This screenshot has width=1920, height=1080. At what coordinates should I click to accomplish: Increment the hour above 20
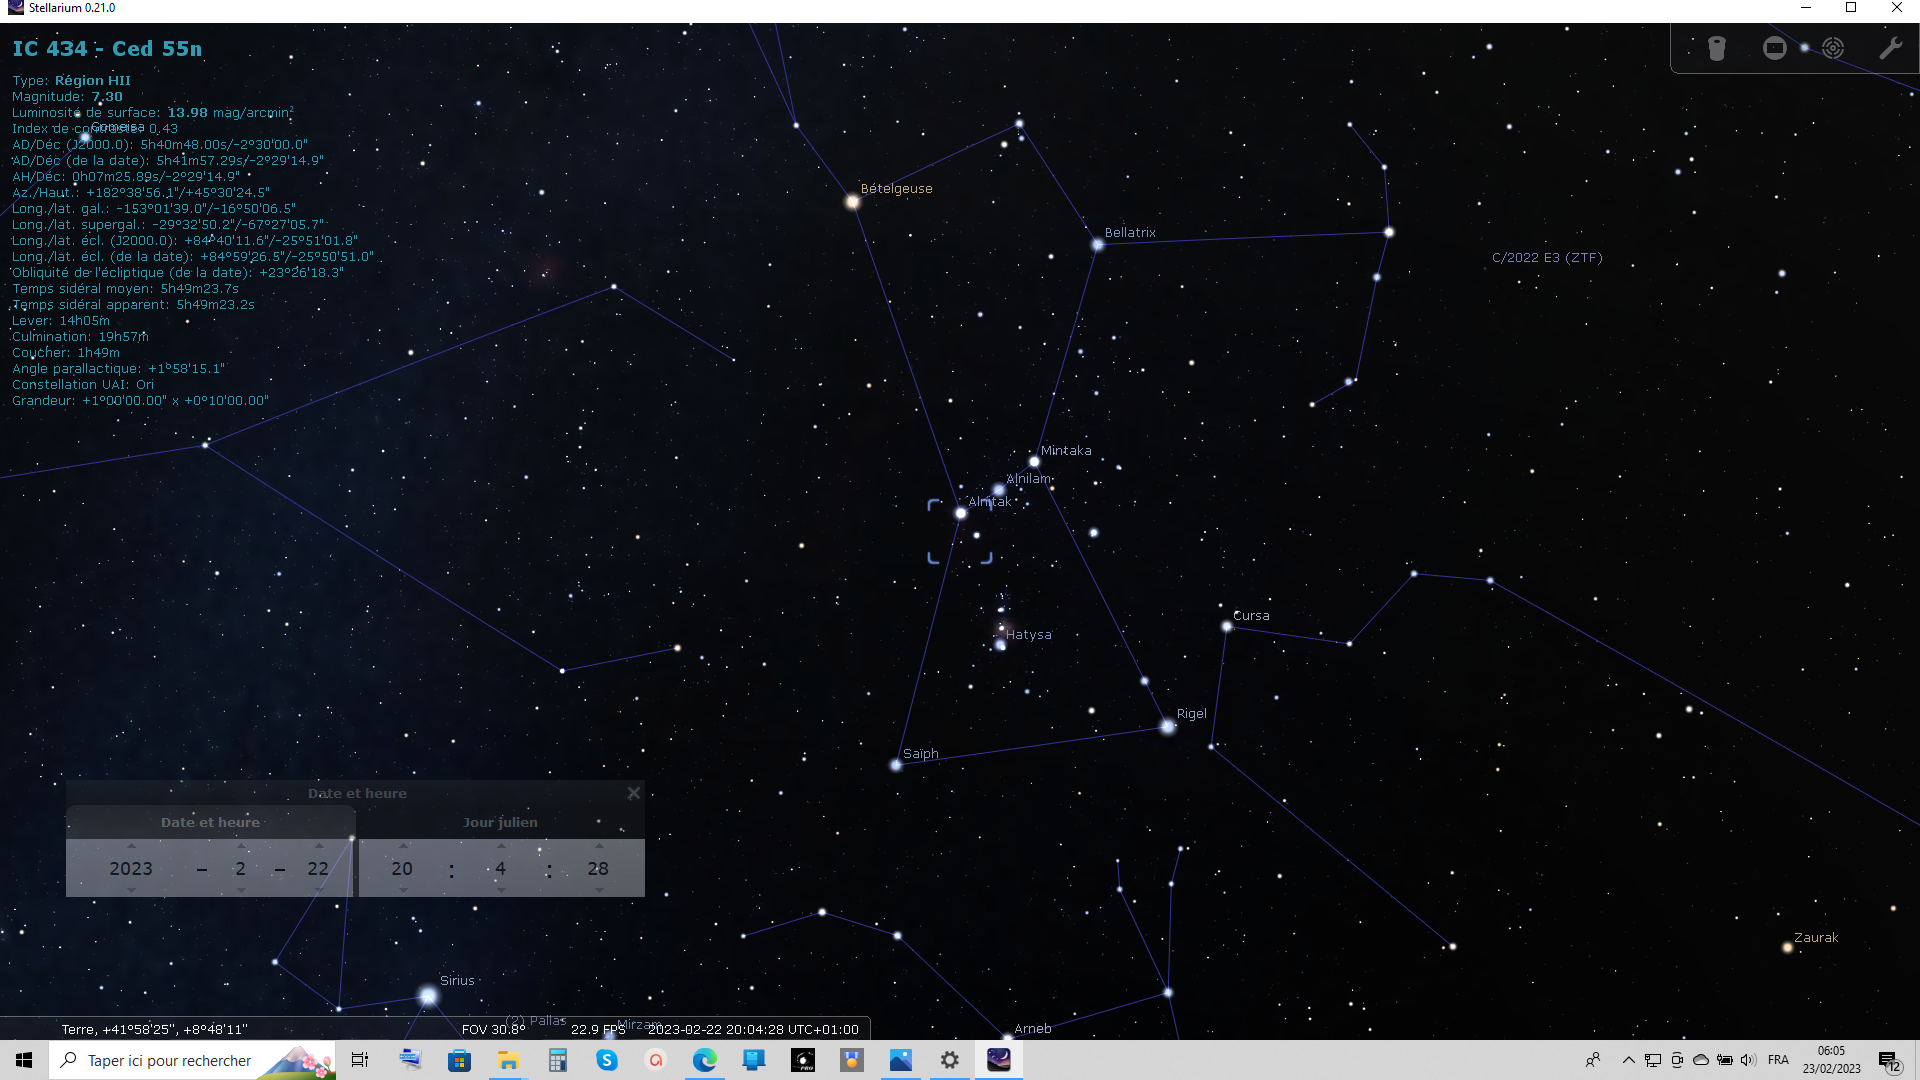point(402,846)
